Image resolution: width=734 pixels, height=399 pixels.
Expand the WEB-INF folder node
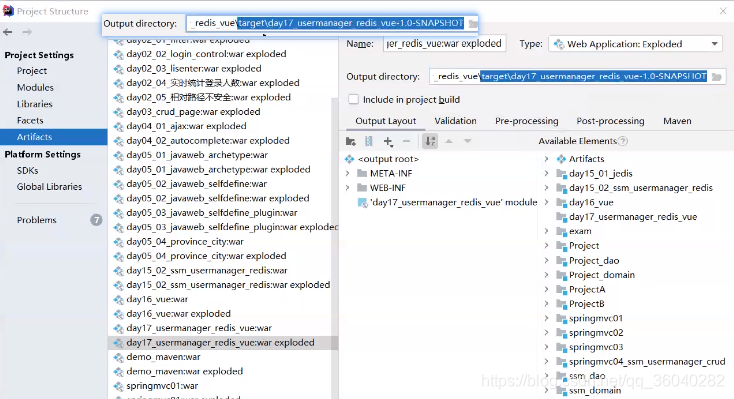(x=348, y=188)
